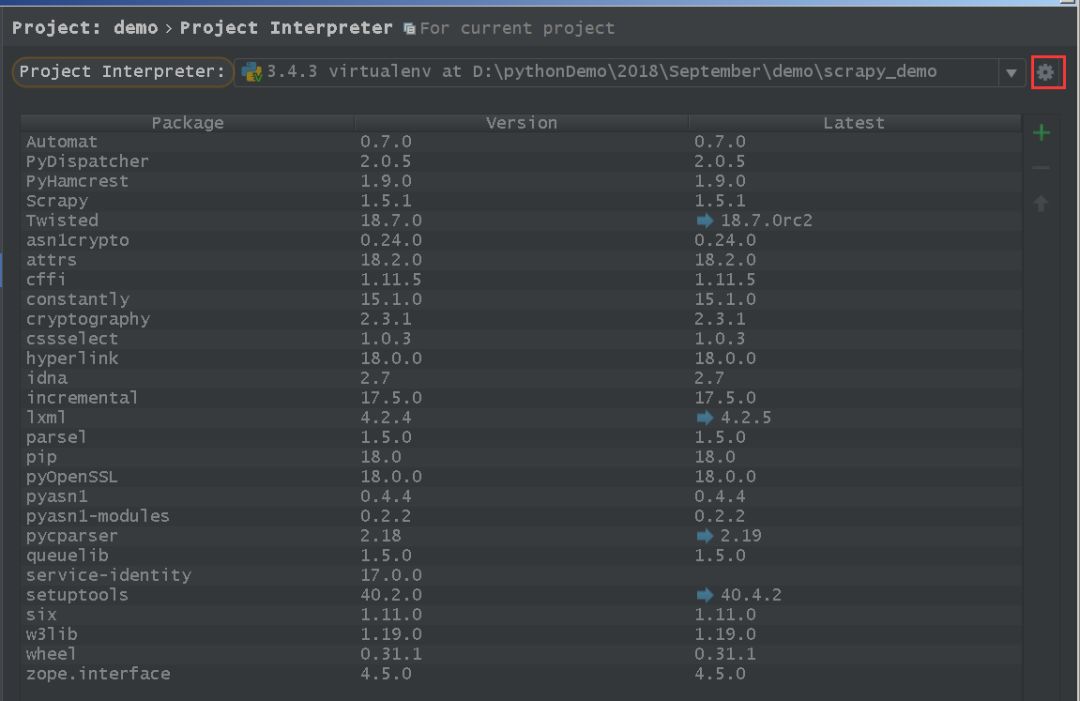The width and height of the screenshot is (1080, 701).
Task: Click setuptools version 40.2.0 cell
Action: click(x=391, y=595)
